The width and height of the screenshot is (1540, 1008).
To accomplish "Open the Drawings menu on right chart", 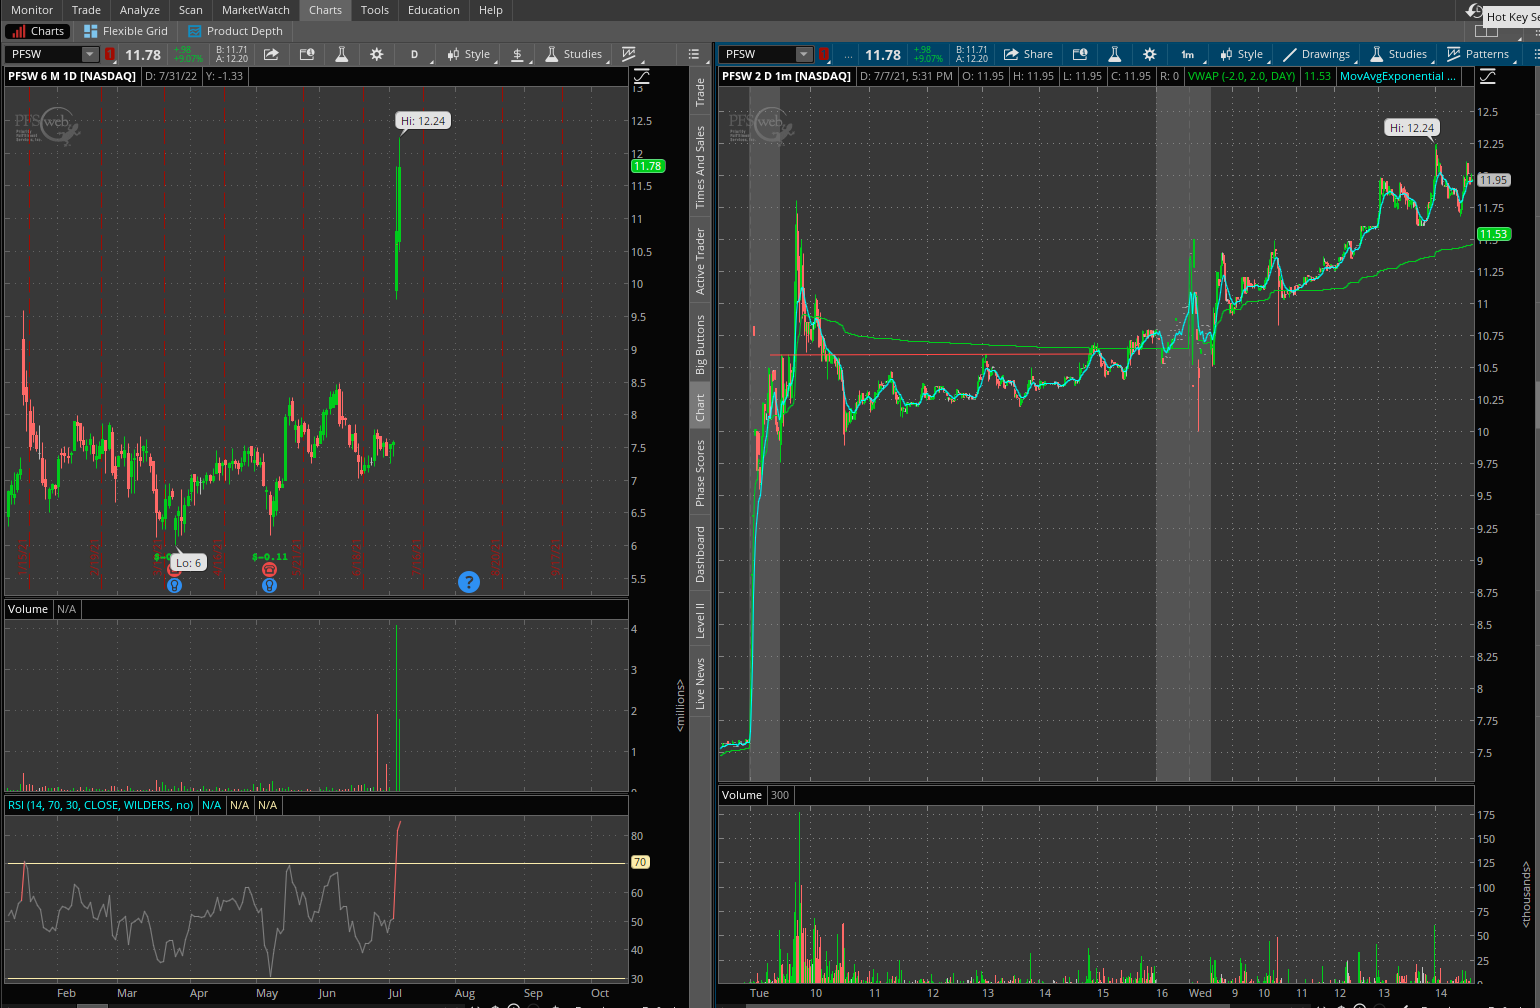I will click(x=1317, y=54).
